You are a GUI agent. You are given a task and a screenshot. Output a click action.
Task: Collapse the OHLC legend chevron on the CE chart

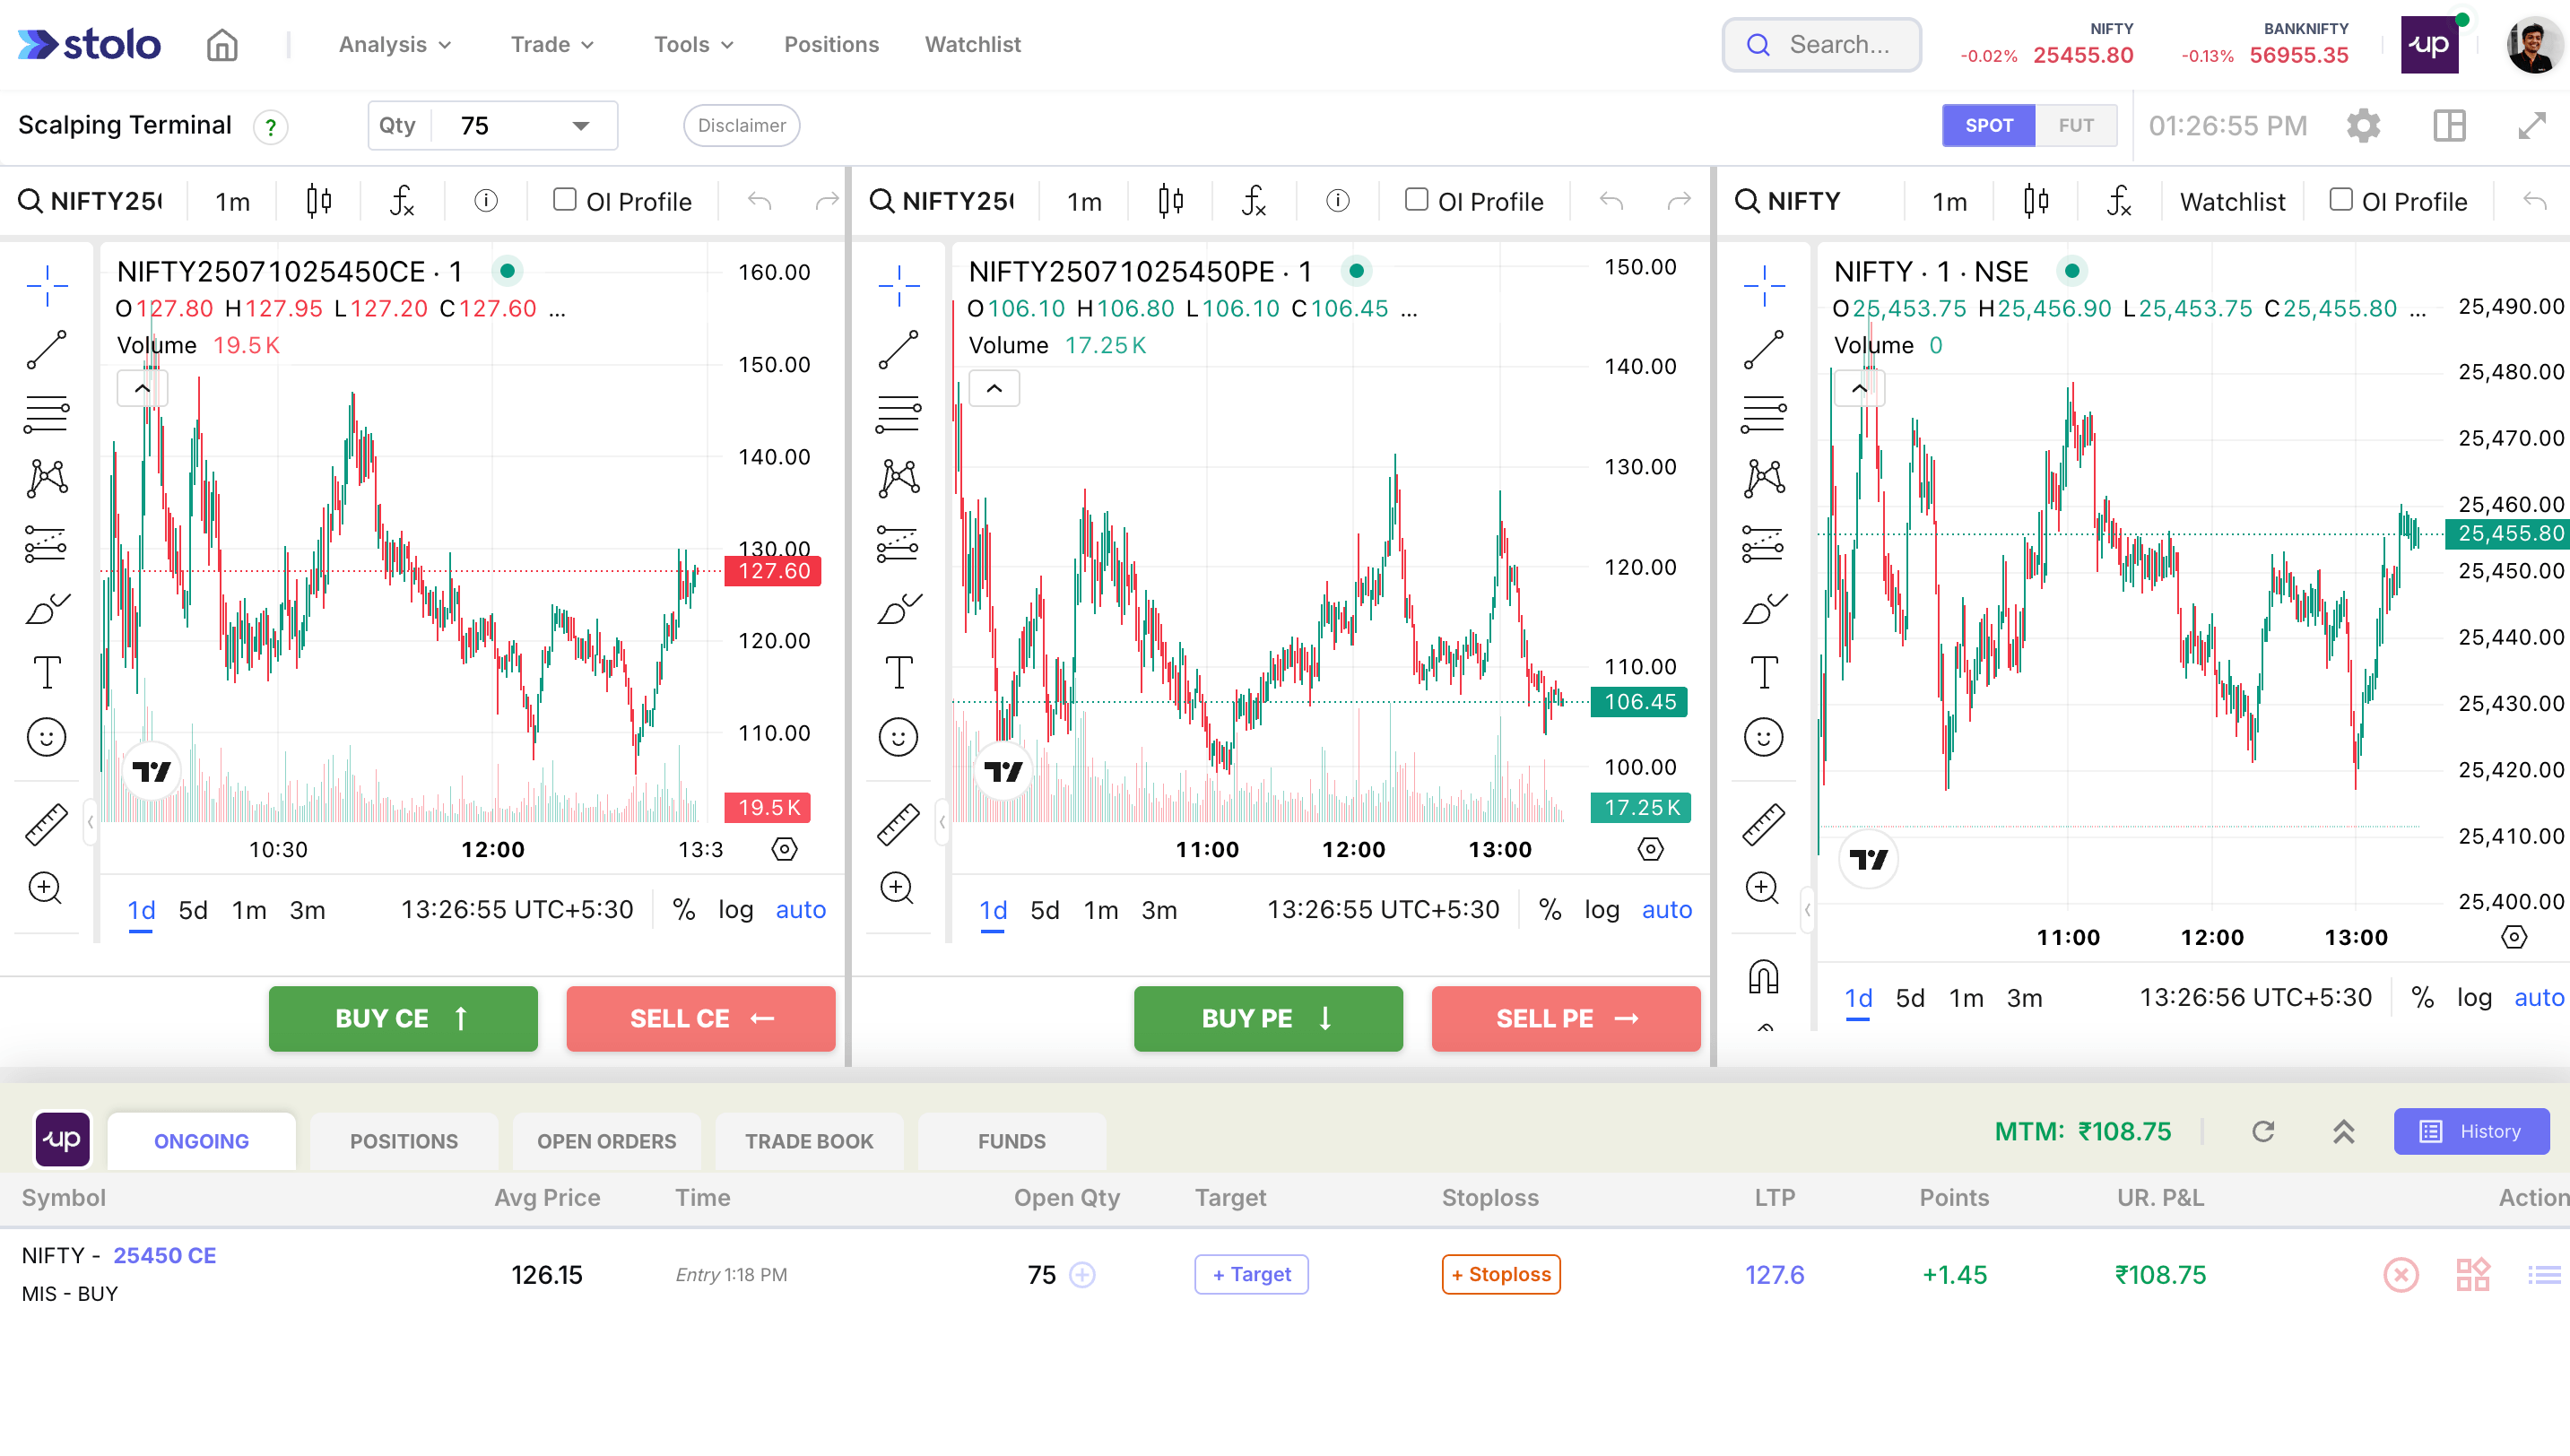[142, 388]
